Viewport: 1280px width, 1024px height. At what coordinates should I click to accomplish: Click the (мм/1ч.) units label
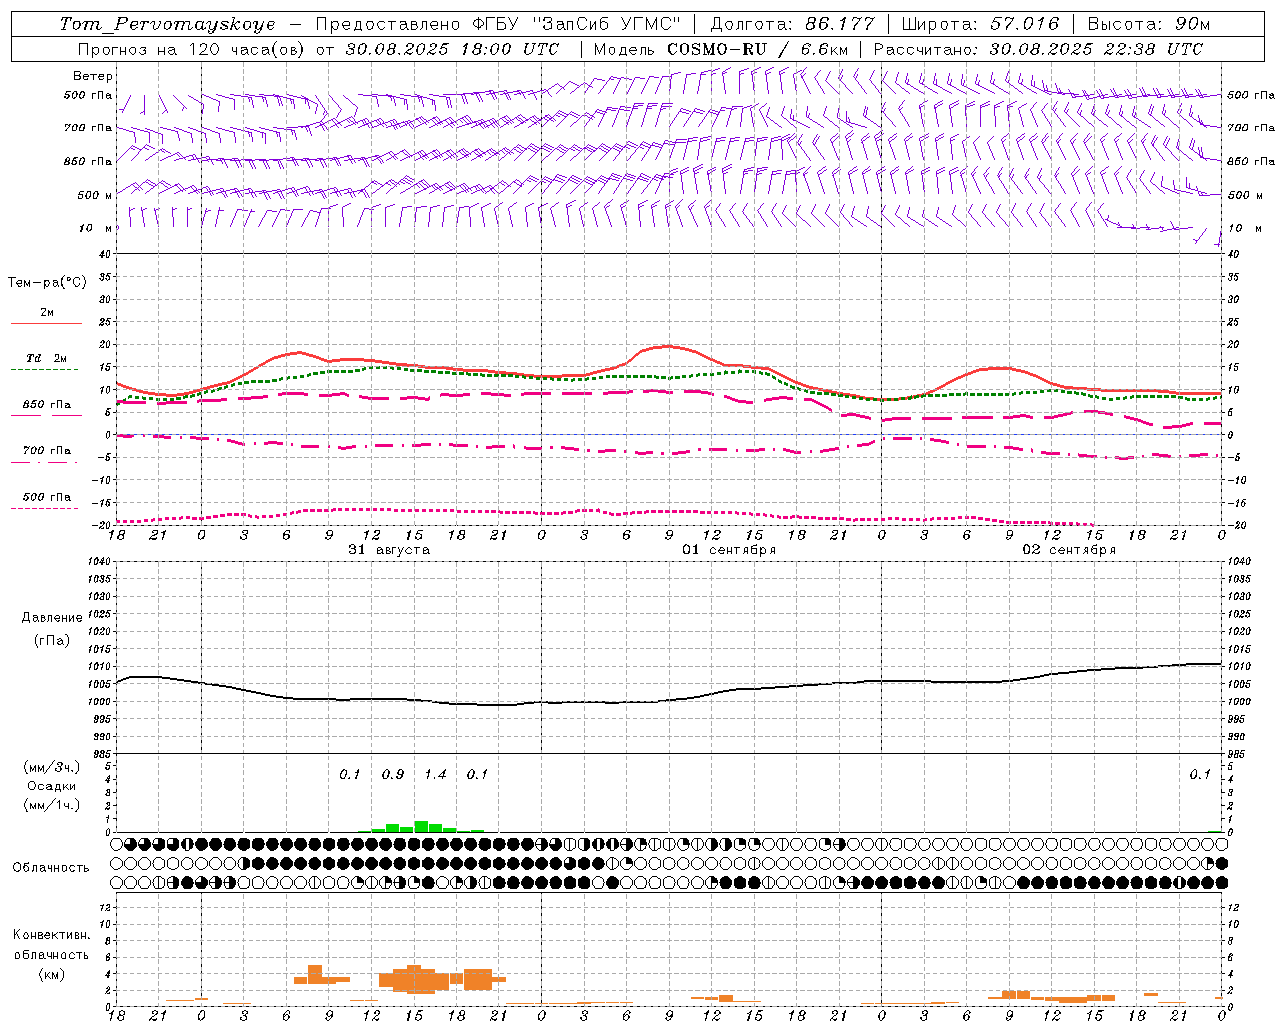(52, 805)
